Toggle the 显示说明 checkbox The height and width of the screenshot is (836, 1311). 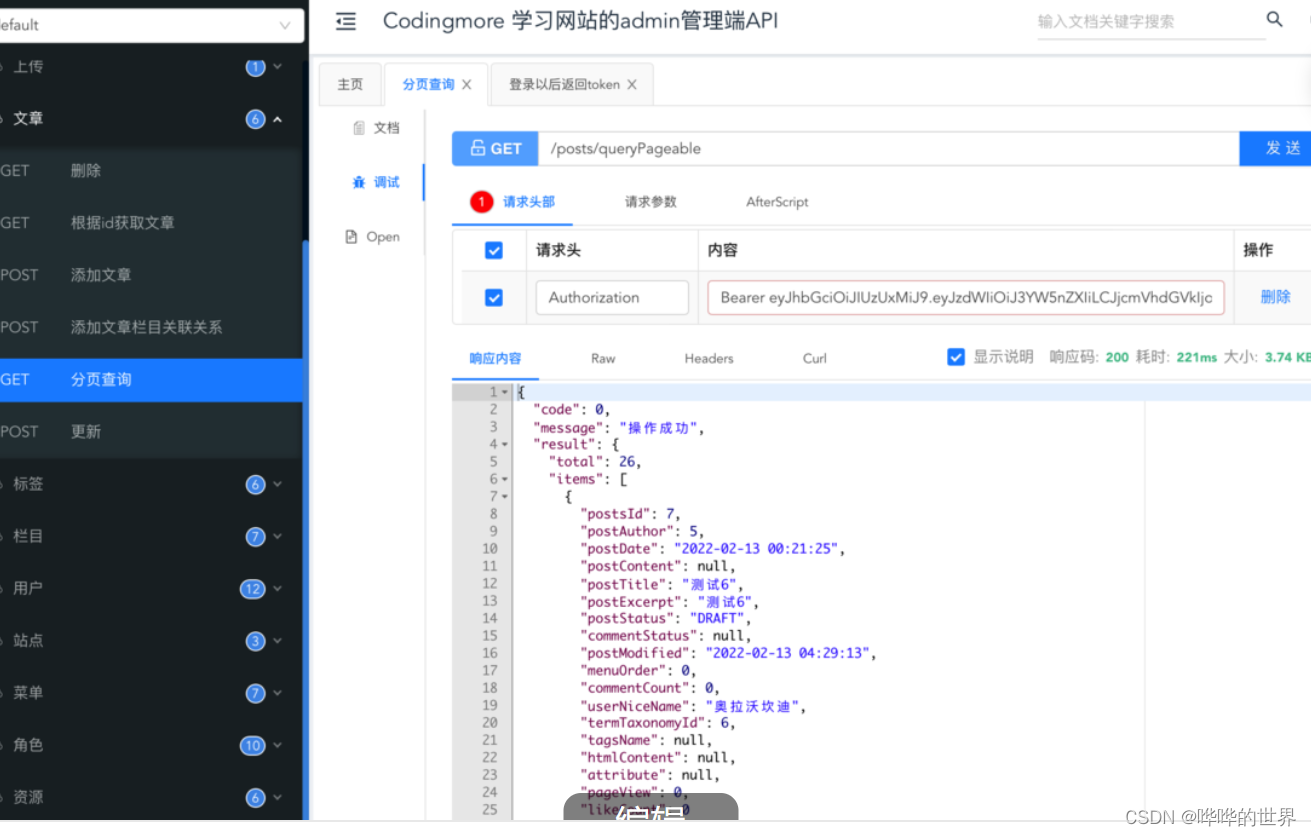tap(956, 357)
